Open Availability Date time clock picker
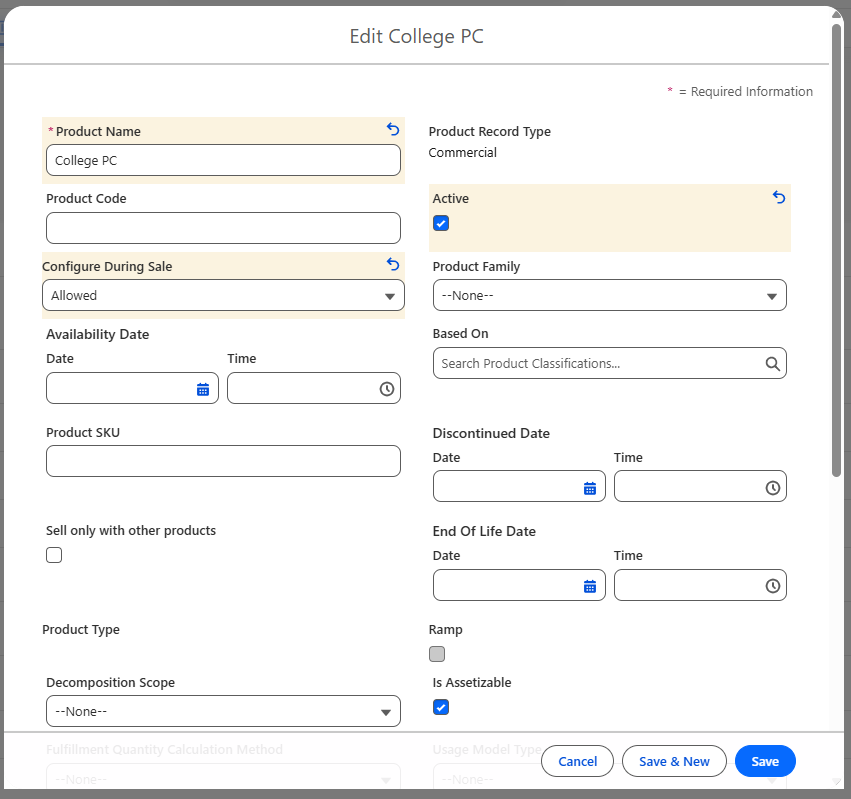 tap(387, 389)
